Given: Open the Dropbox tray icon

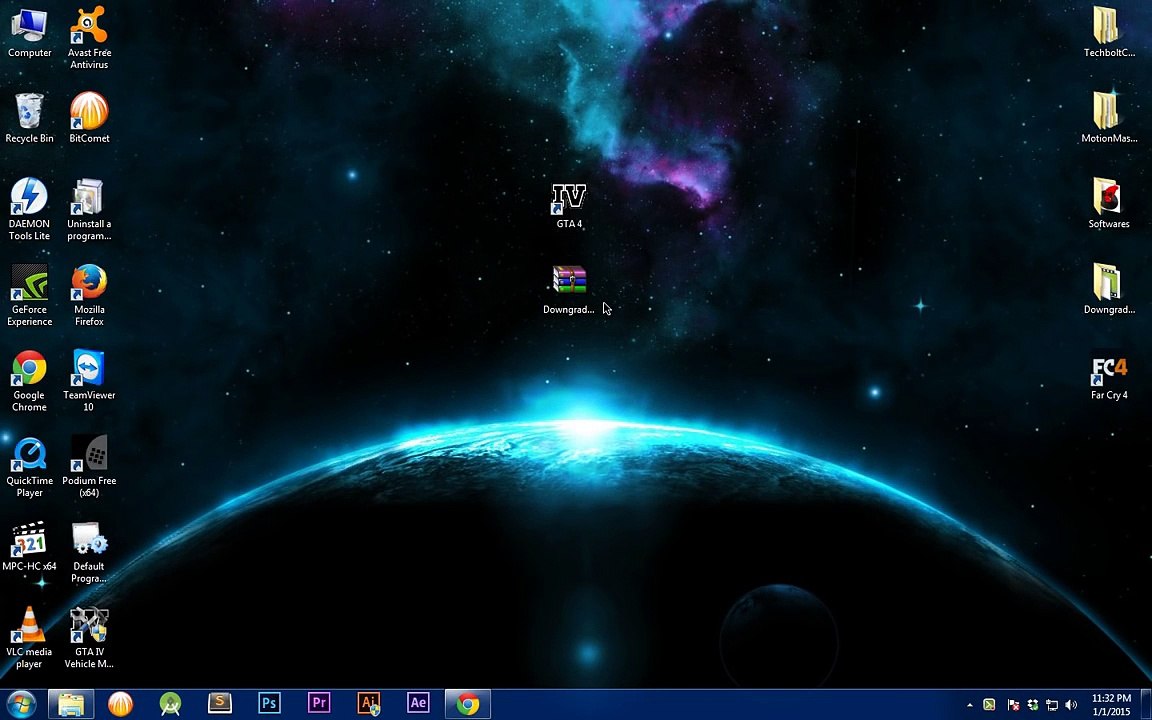Looking at the screenshot, I should point(1032,705).
